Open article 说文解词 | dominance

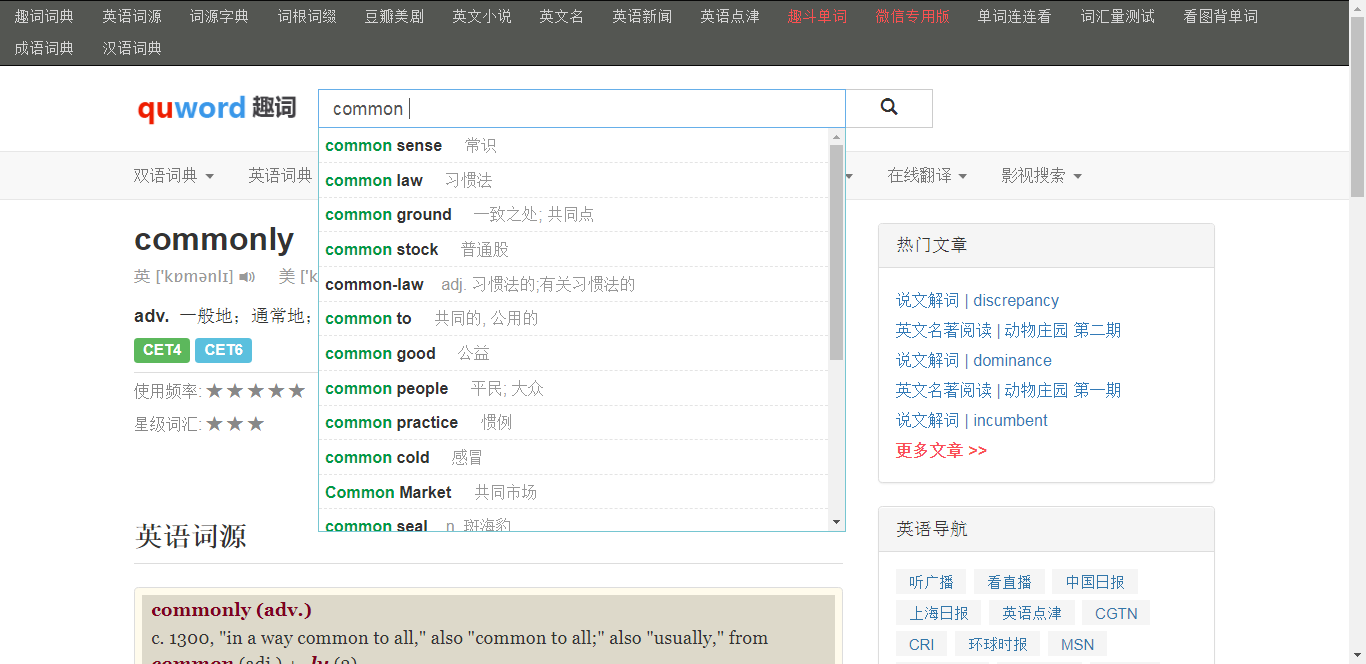[x=974, y=360]
